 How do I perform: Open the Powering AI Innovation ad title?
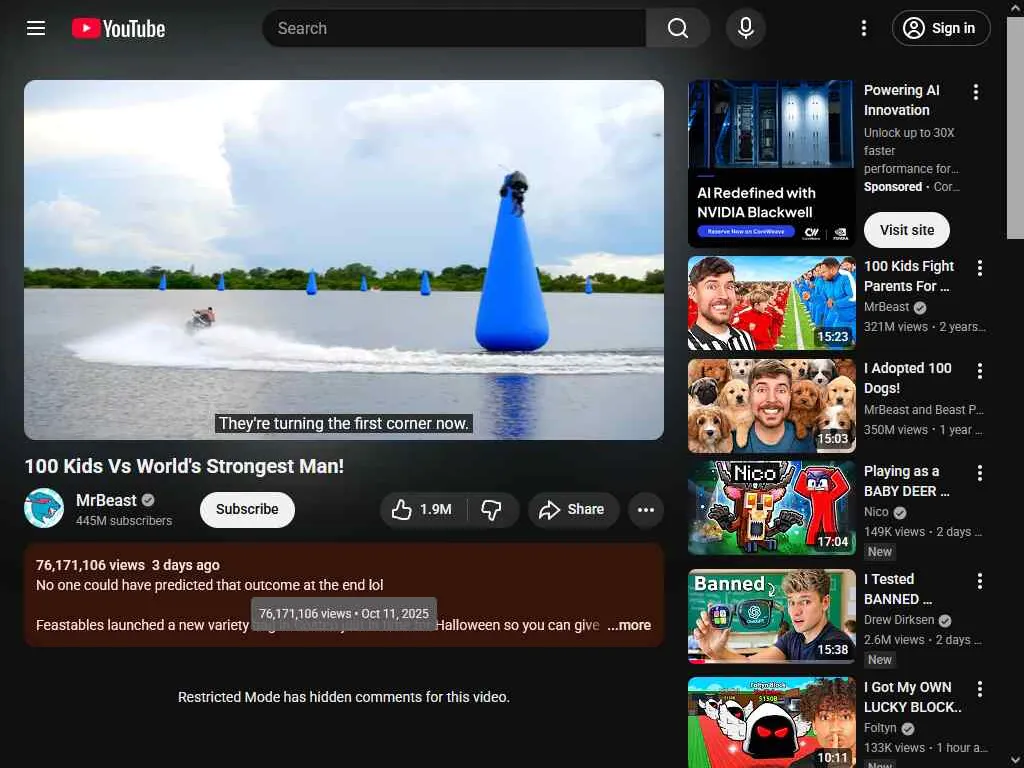[901, 100]
